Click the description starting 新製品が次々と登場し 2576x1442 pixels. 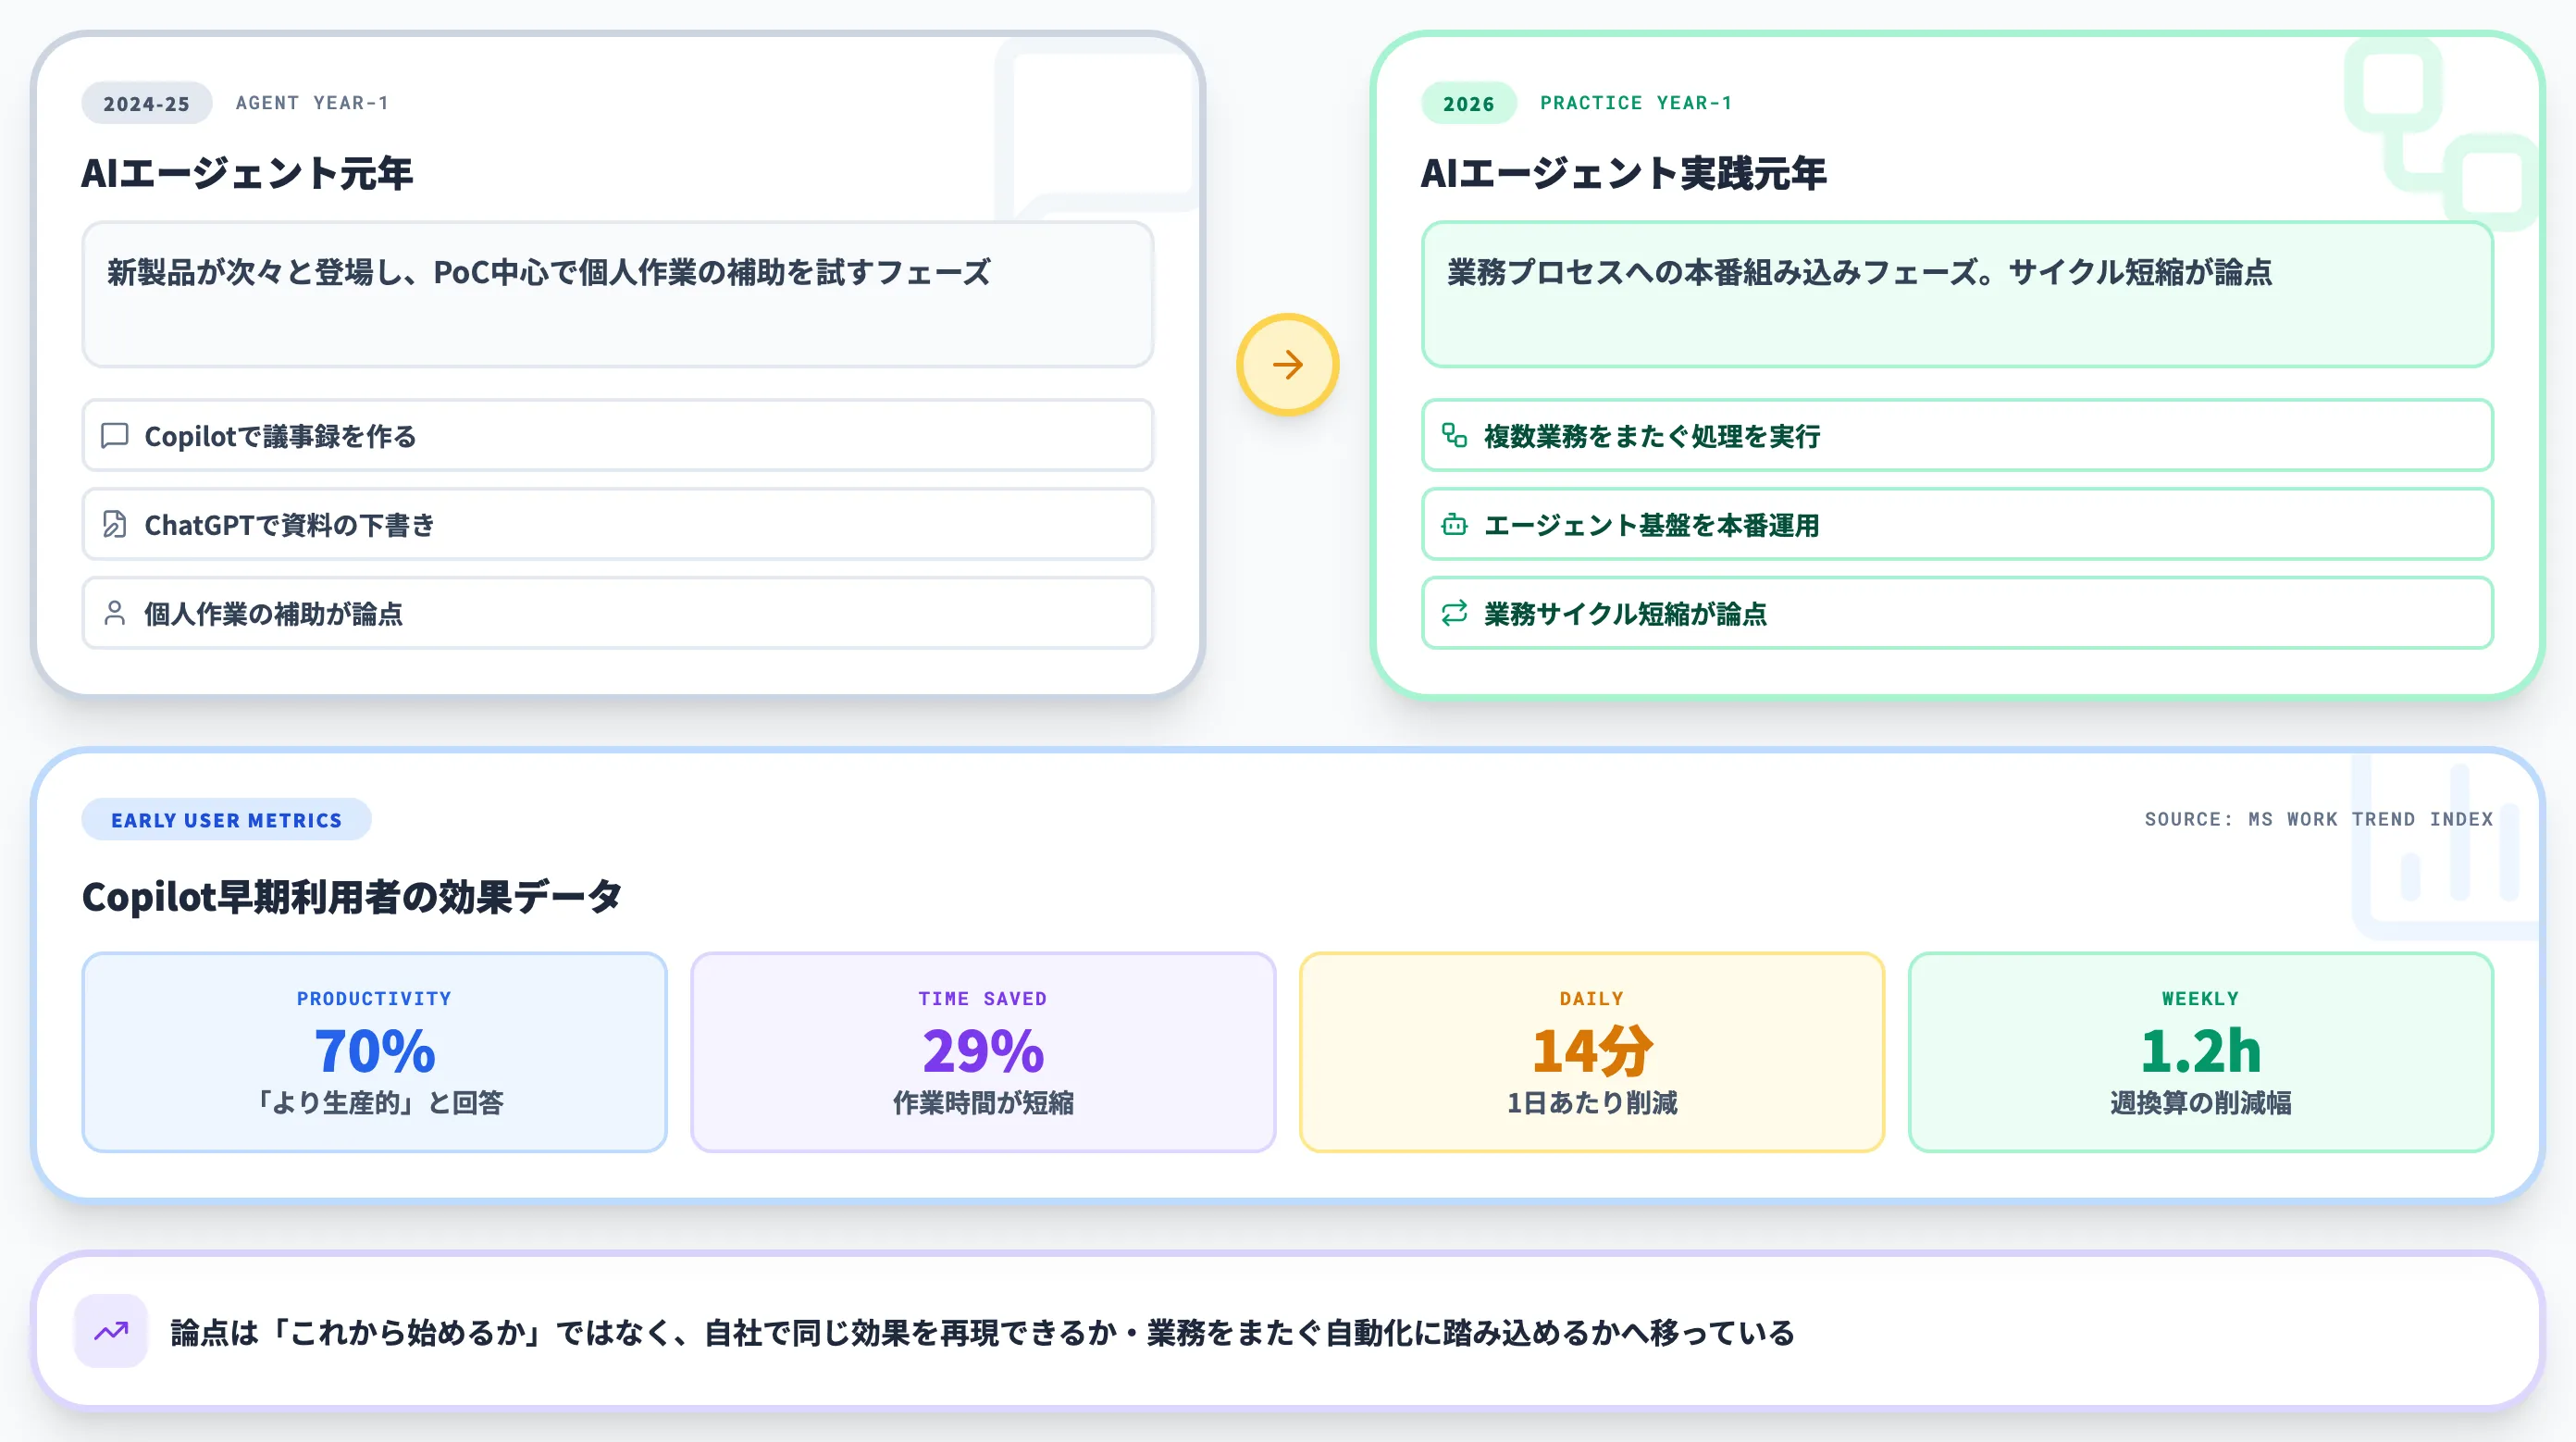click(x=549, y=272)
